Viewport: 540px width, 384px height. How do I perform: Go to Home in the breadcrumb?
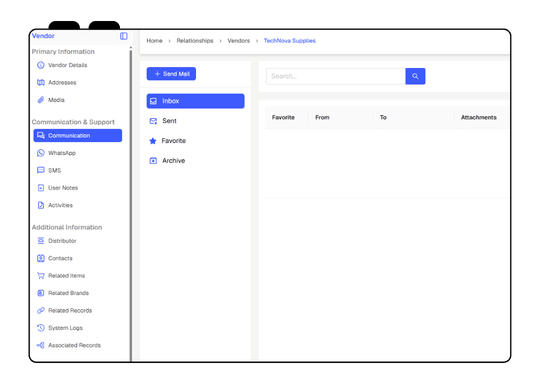pos(154,41)
